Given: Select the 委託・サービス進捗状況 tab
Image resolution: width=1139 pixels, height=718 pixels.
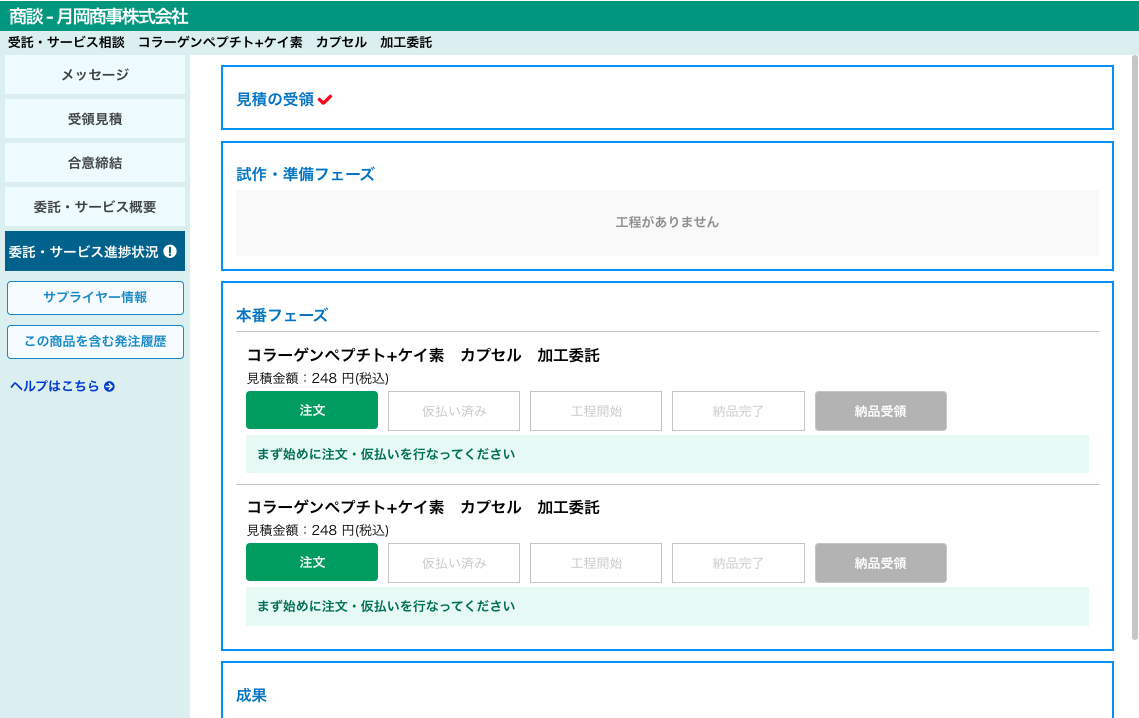Looking at the screenshot, I should [x=84, y=252].
